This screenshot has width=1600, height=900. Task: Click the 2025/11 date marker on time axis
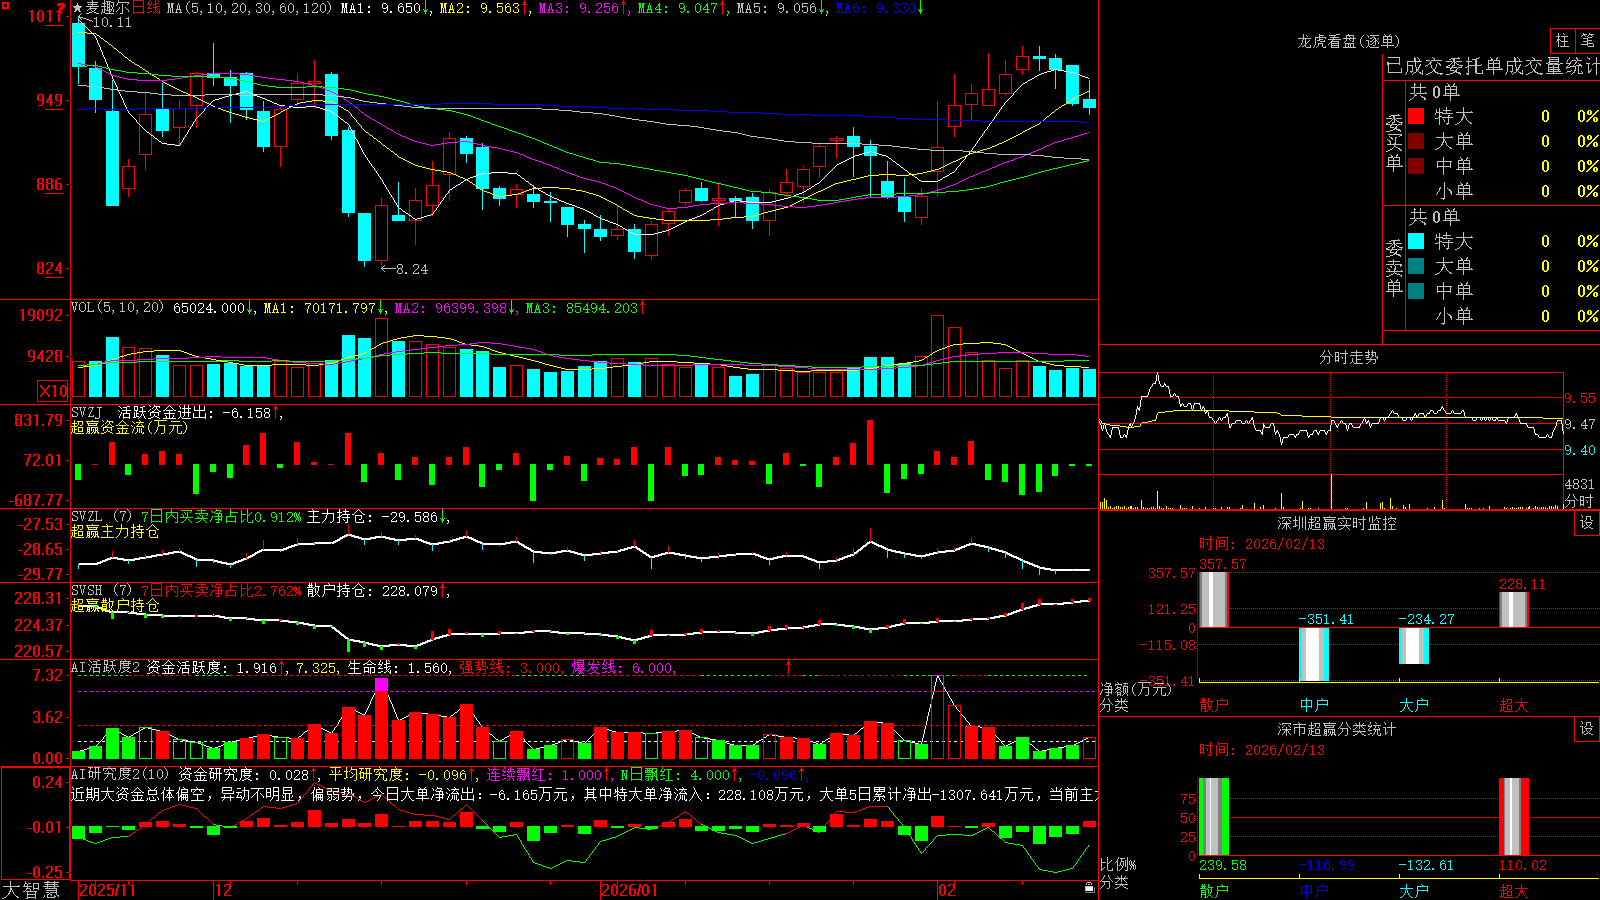[107, 890]
